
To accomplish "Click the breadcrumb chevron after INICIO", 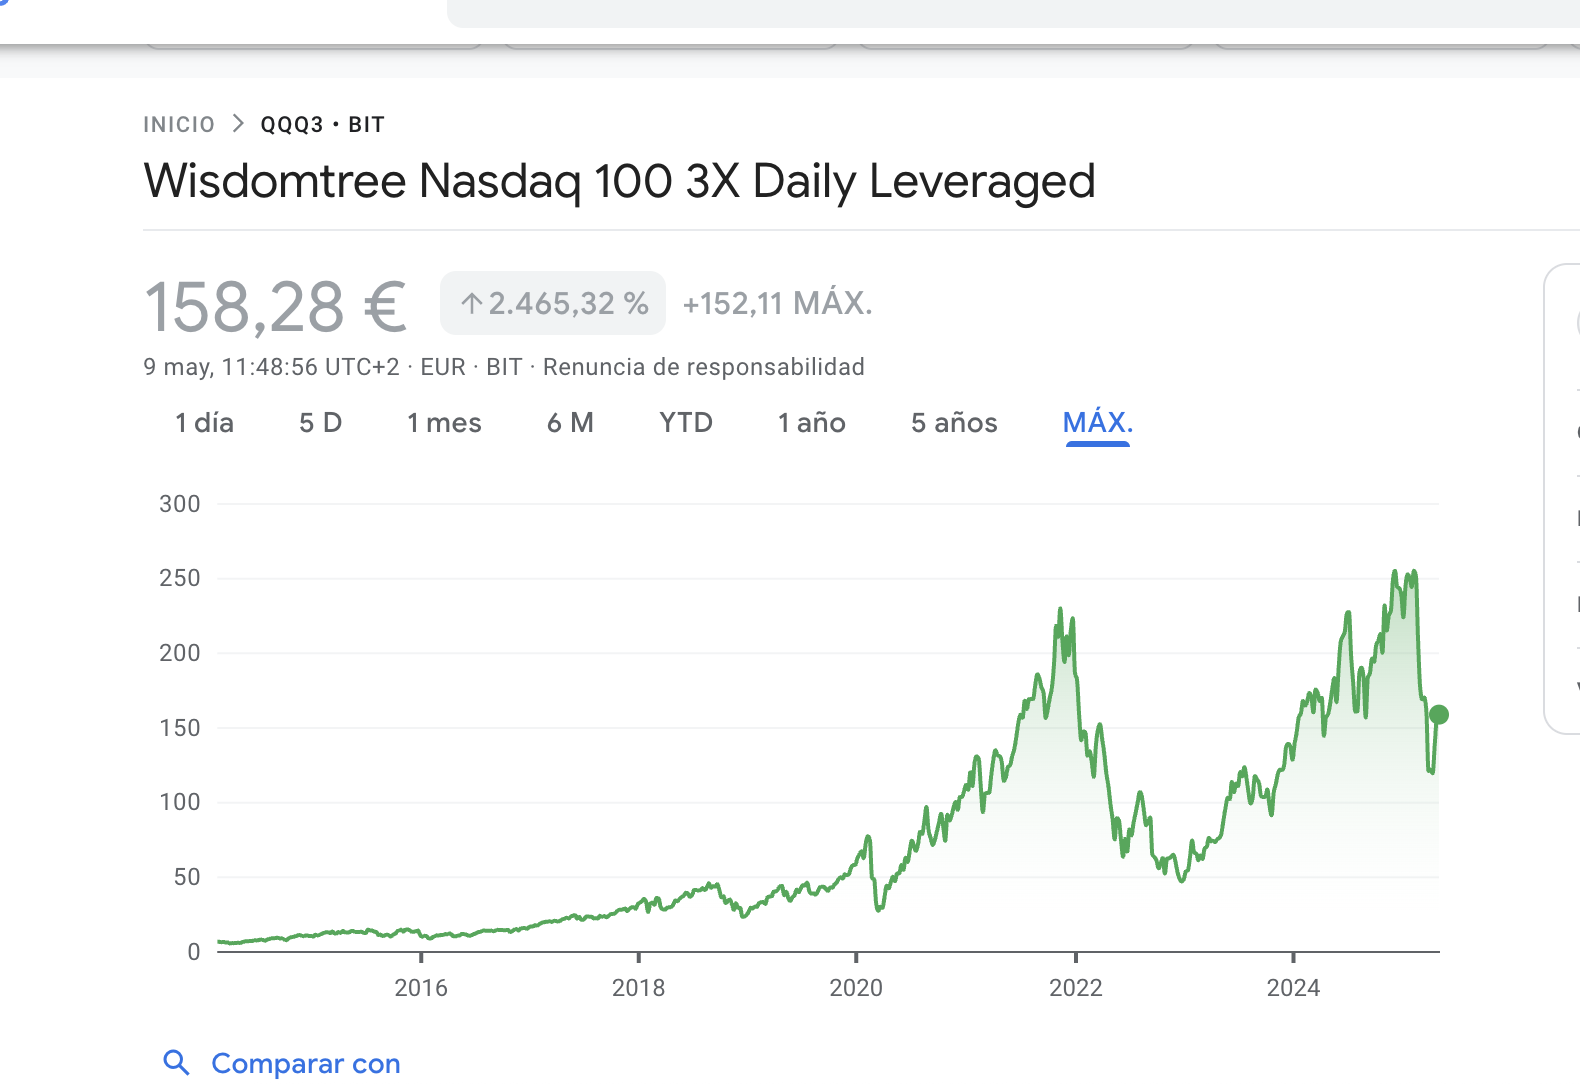I will (x=238, y=124).
